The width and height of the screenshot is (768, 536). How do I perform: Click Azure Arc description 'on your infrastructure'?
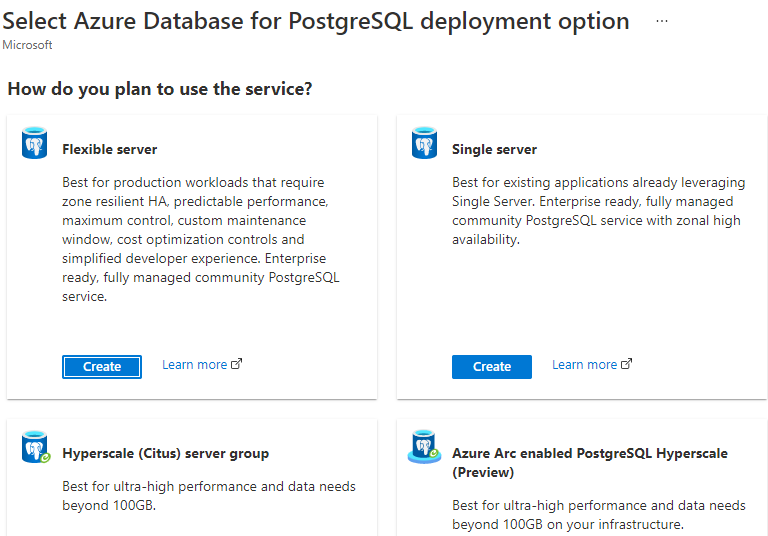point(615,524)
